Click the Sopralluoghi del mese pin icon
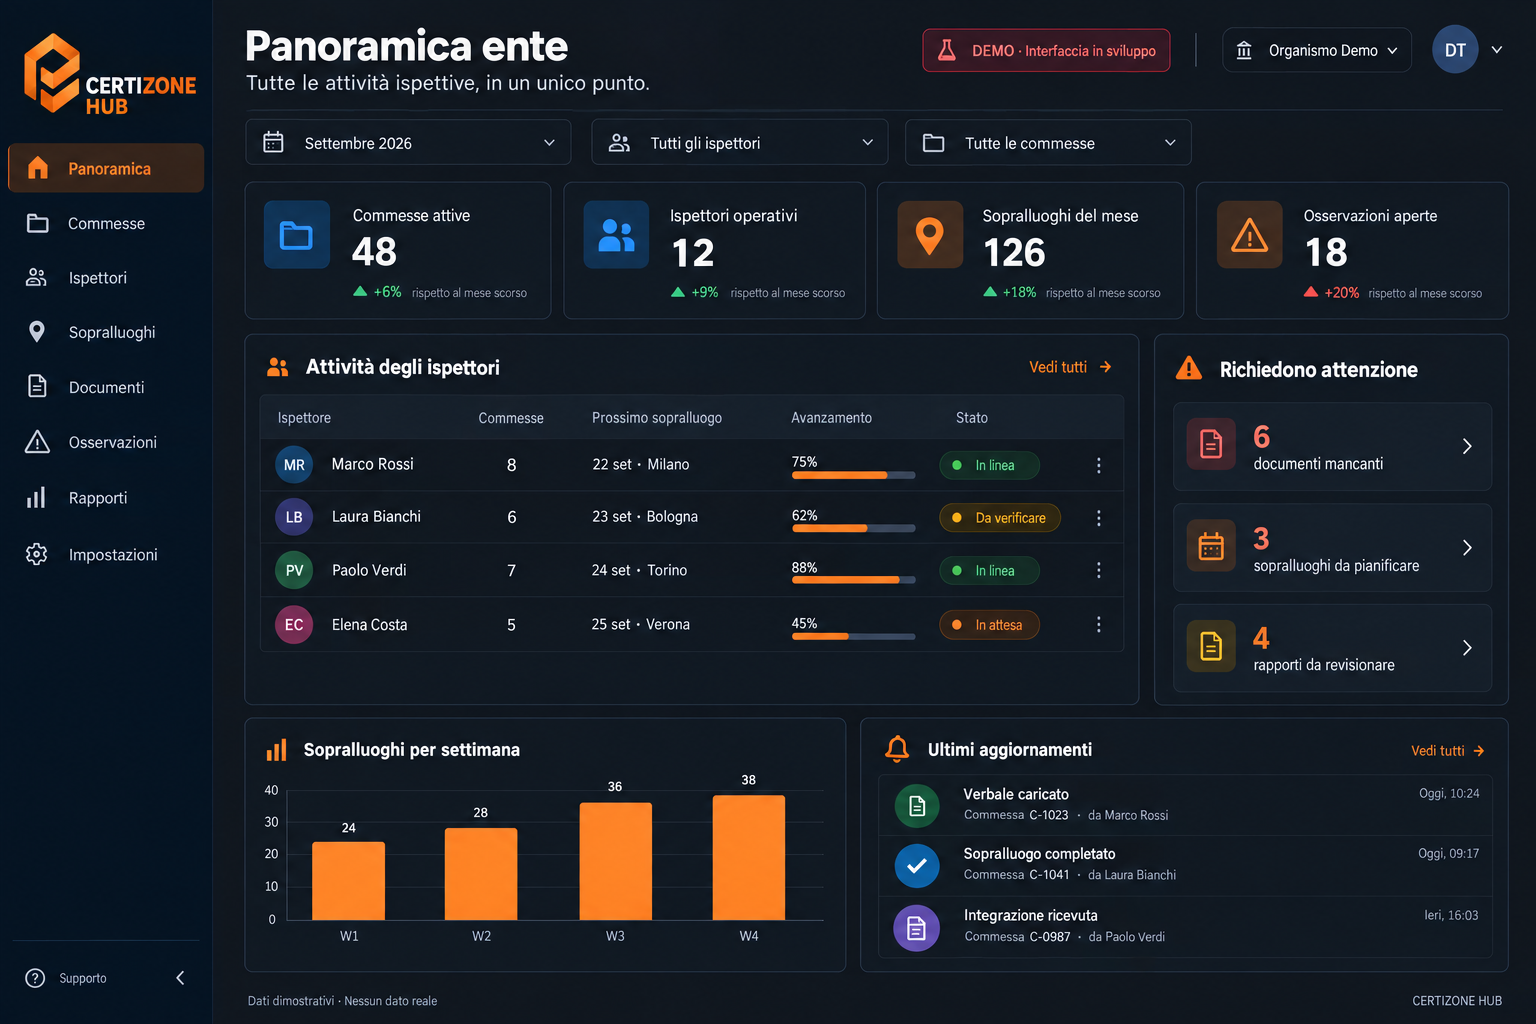 pos(930,235)
